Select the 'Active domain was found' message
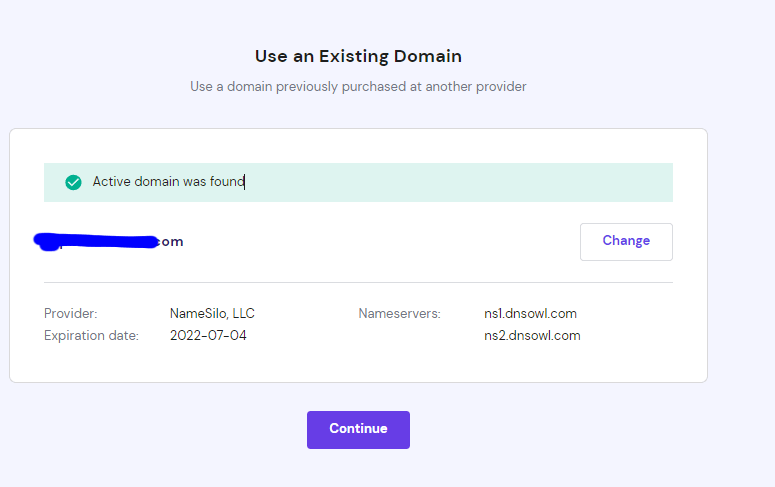The width and height of the screenshot is (775, 487). pos(168,181)
